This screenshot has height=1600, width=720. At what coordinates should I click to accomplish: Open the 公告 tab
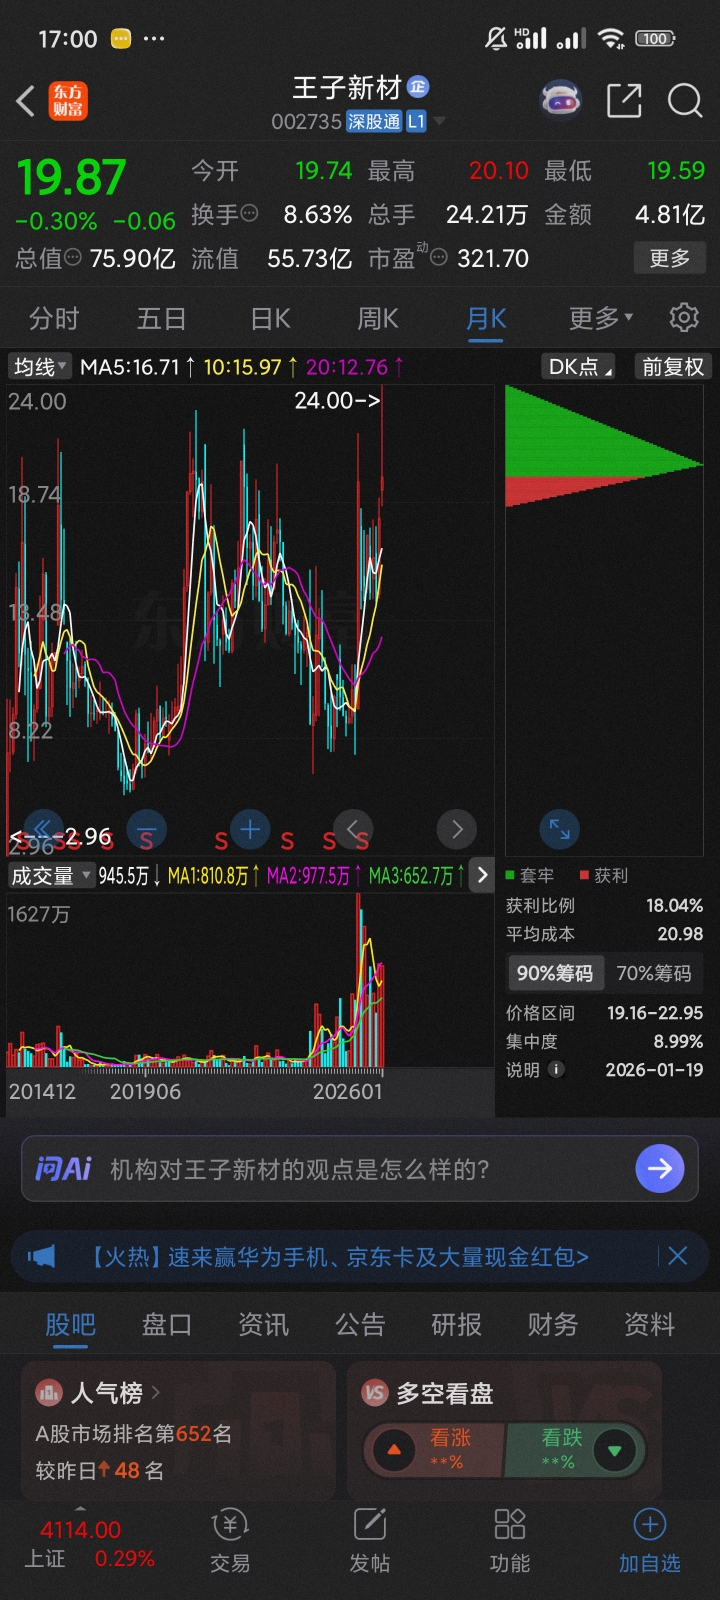tap(360, 1324)
